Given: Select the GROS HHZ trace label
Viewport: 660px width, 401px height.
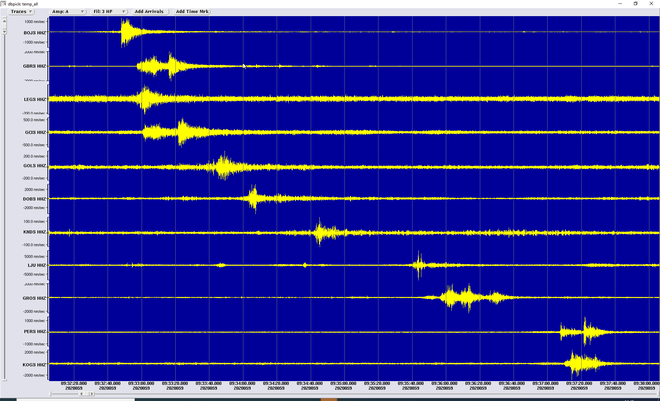Looking at the screenshot, I should tap(35, 298).
